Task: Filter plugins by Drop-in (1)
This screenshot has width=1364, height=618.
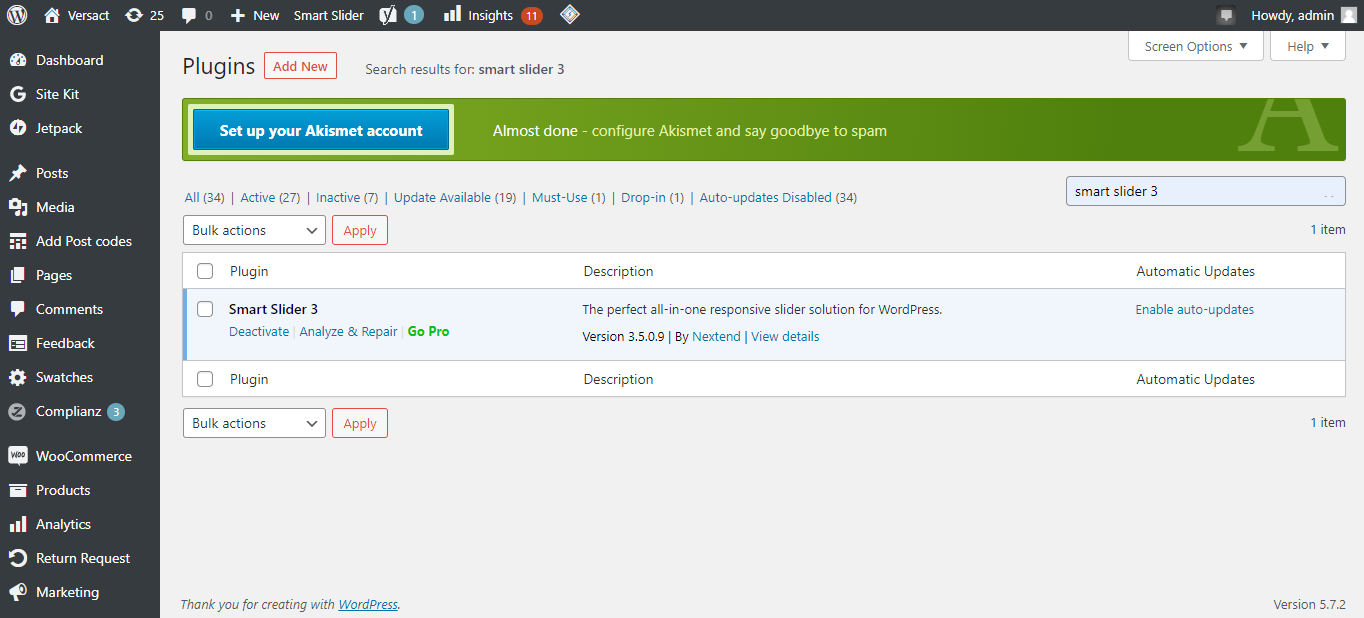Action: click(652, 198)
